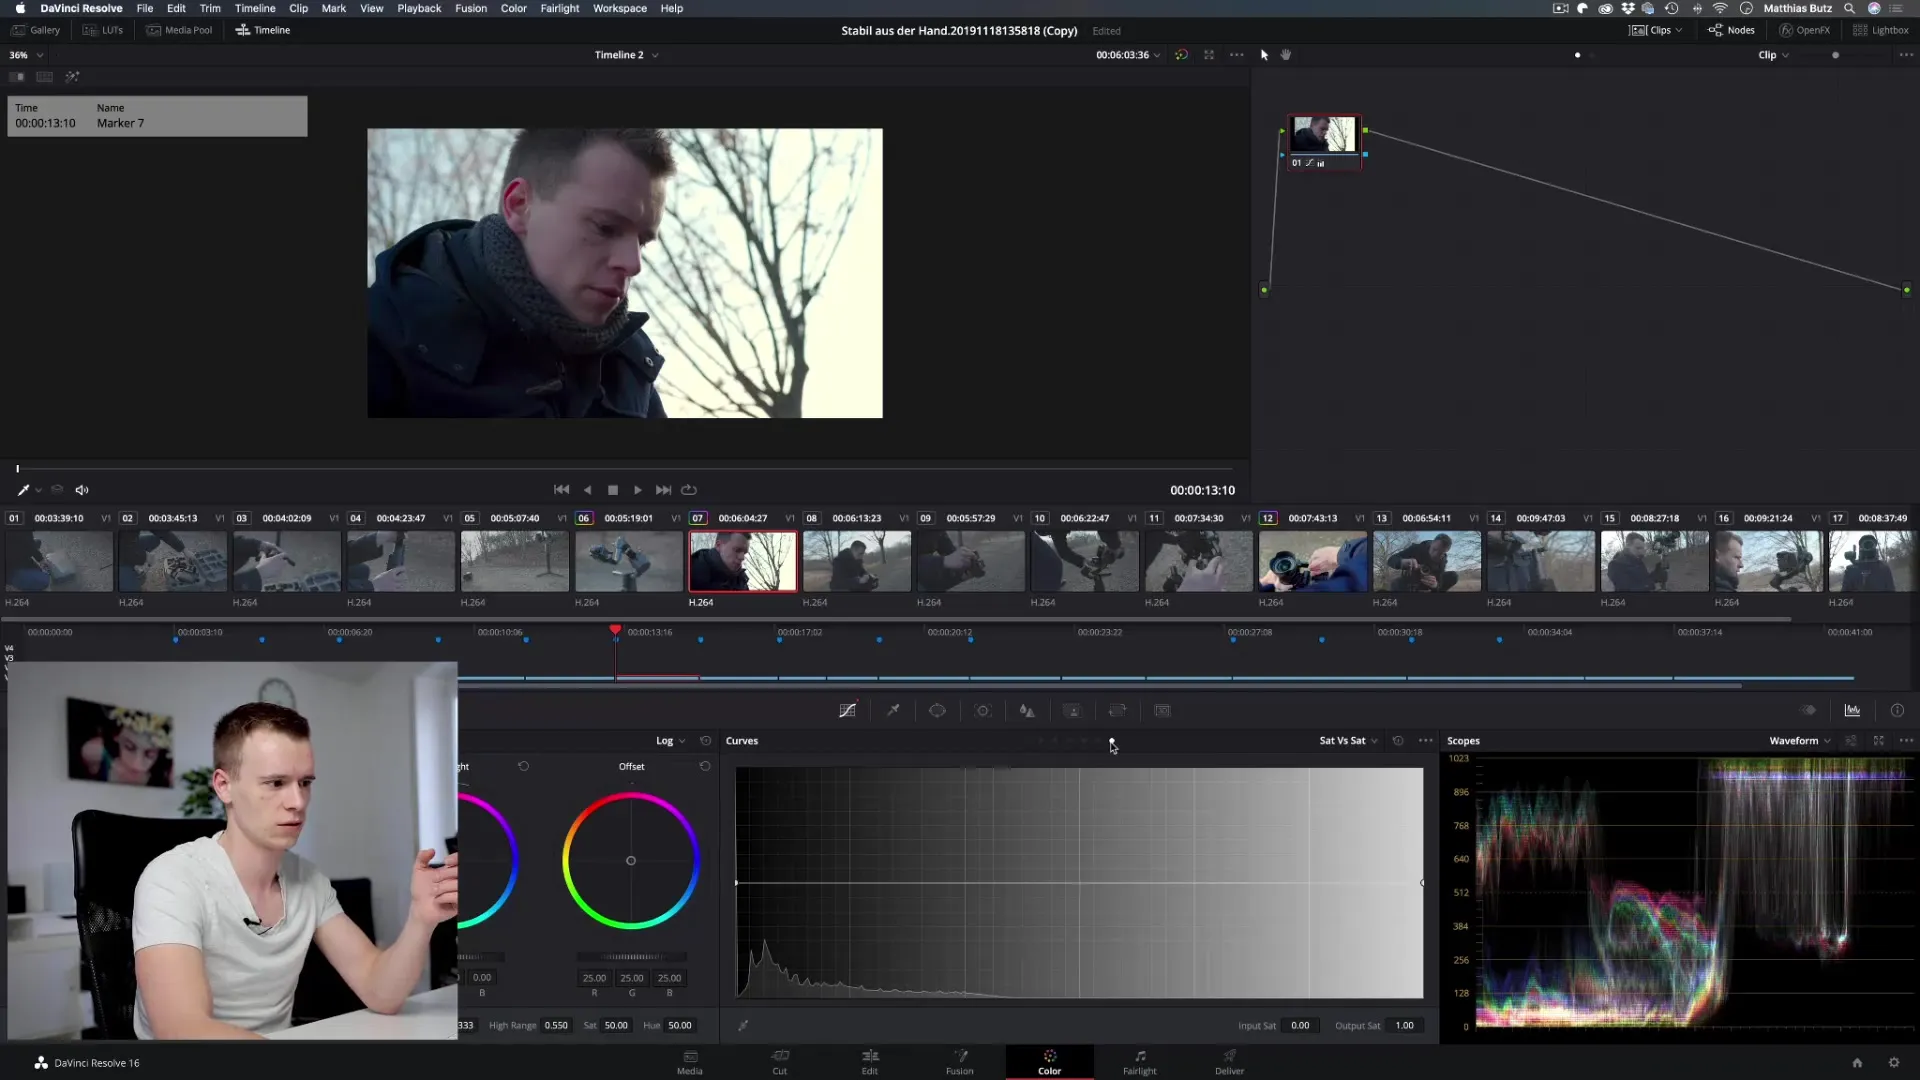The image size is (1920, 1080).
Task: Open the Workspace menu
Action: tap(620, 8)
